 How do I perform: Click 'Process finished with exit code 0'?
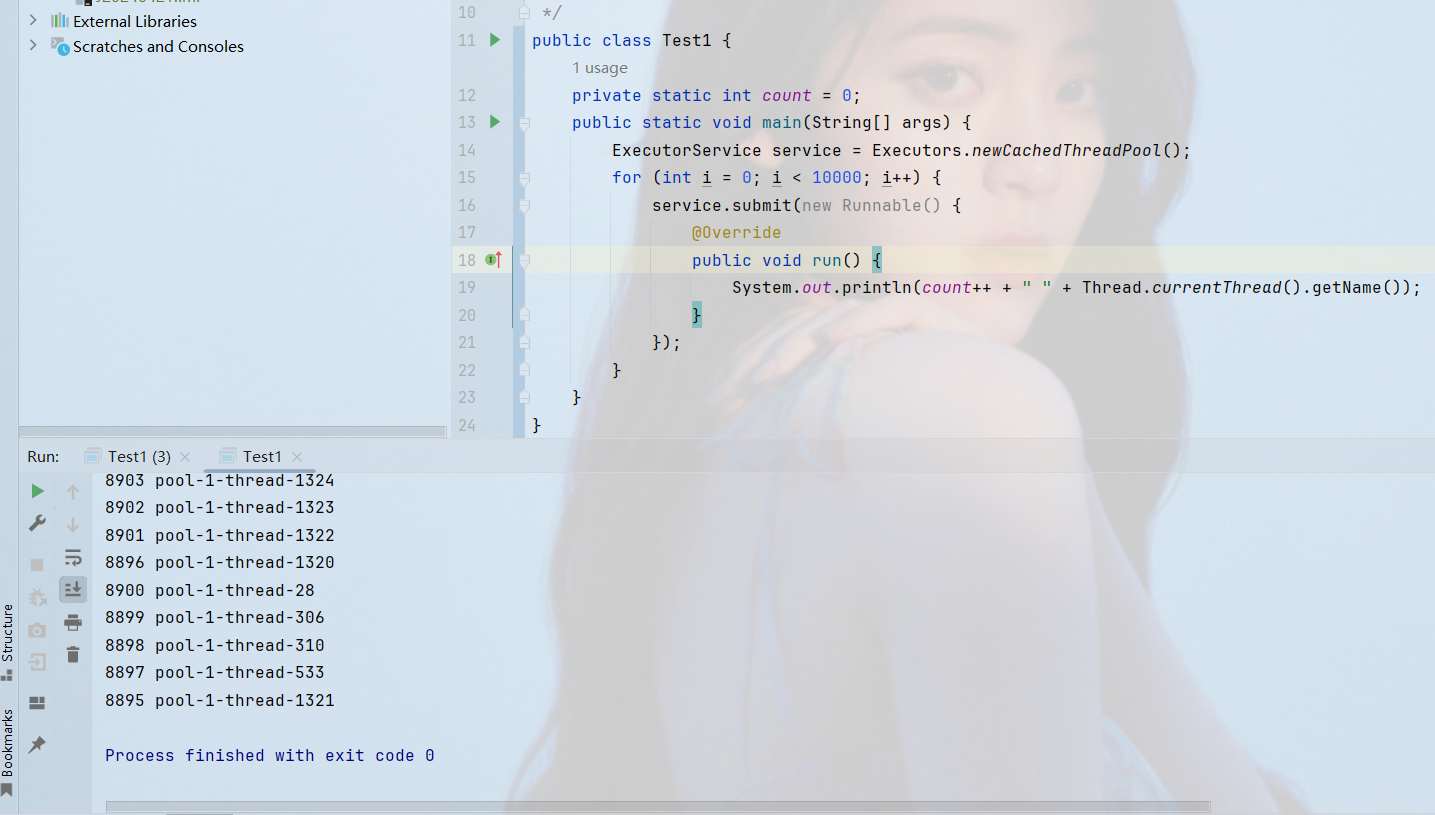270,755
